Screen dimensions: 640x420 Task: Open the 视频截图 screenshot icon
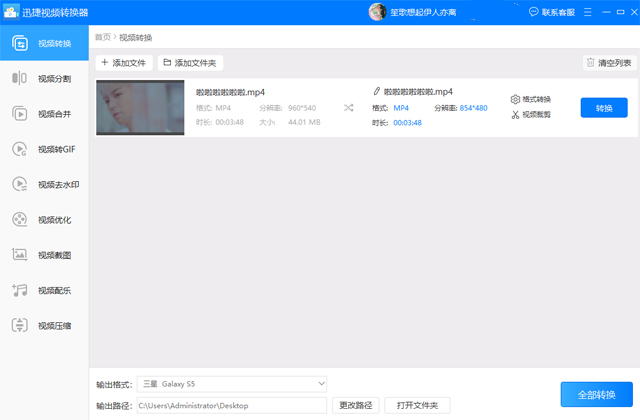(19, 255)
